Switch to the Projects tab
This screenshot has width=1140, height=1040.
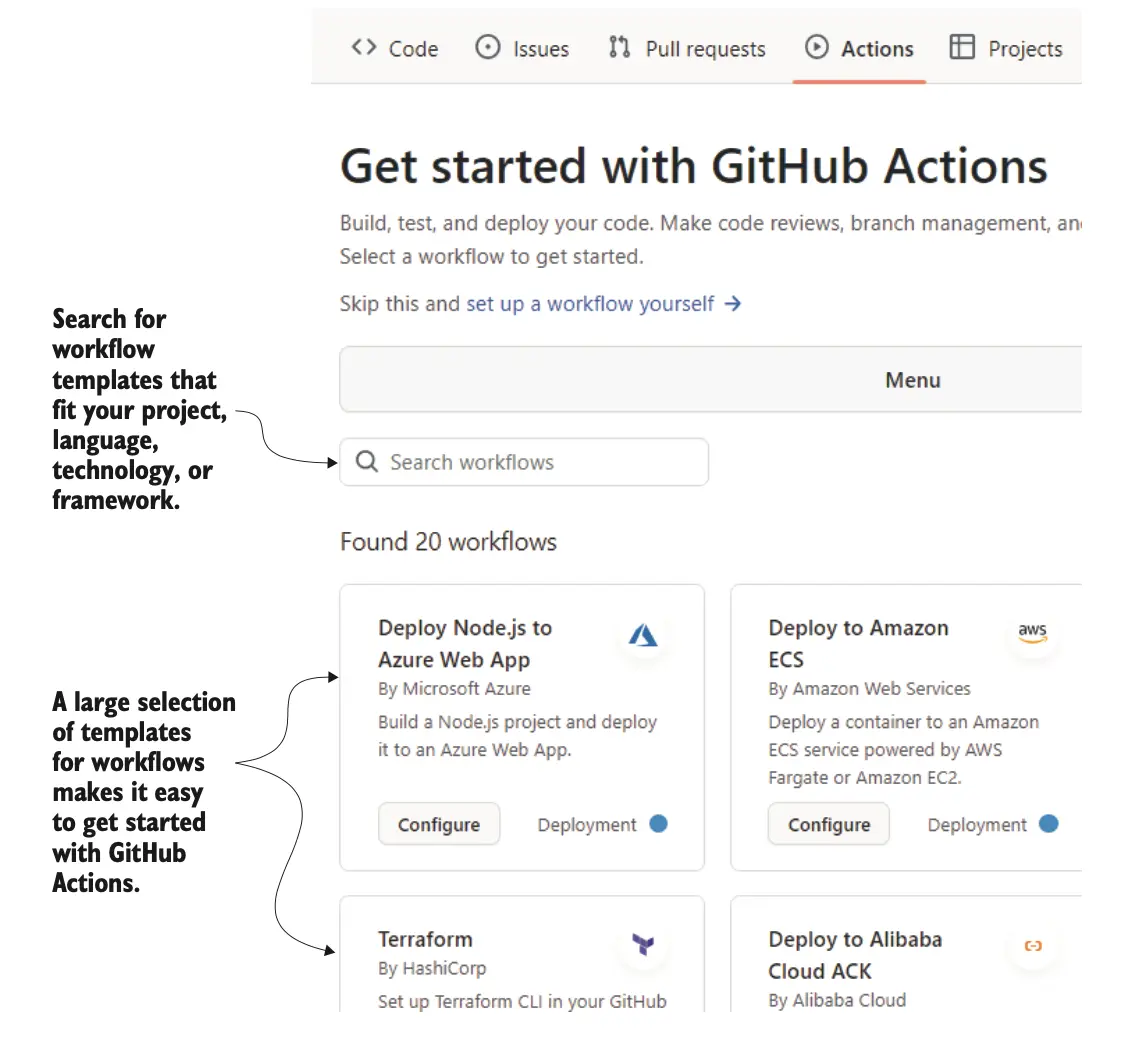pos(1006,49)
